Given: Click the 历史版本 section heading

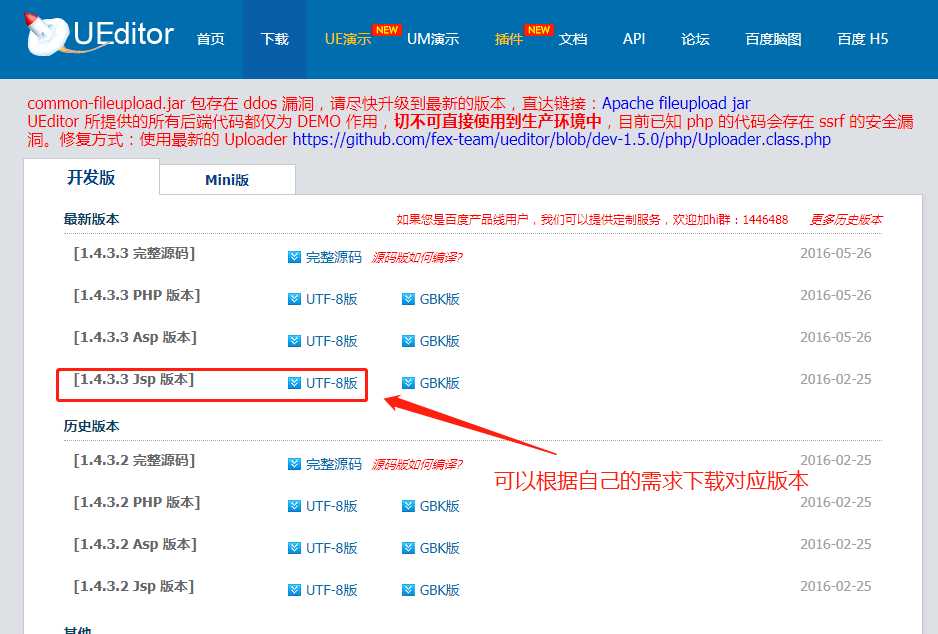Looking at the screenshot, I should [x=92, y=426].
